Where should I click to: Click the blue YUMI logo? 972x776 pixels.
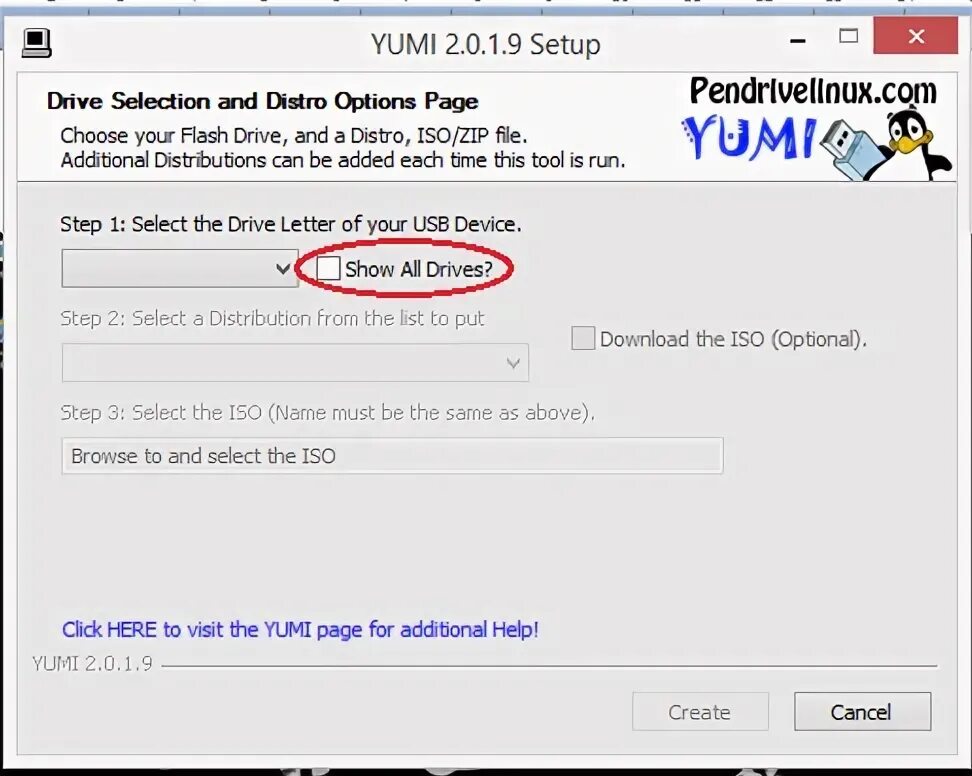pyautogui.click(x=748, y=137)
